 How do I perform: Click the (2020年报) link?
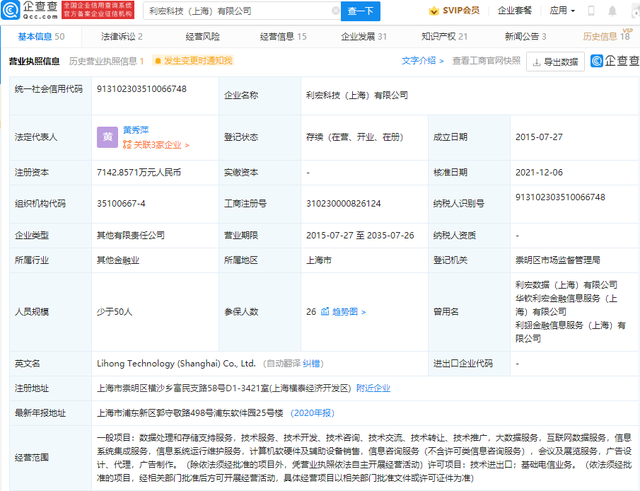pos(312,413)
